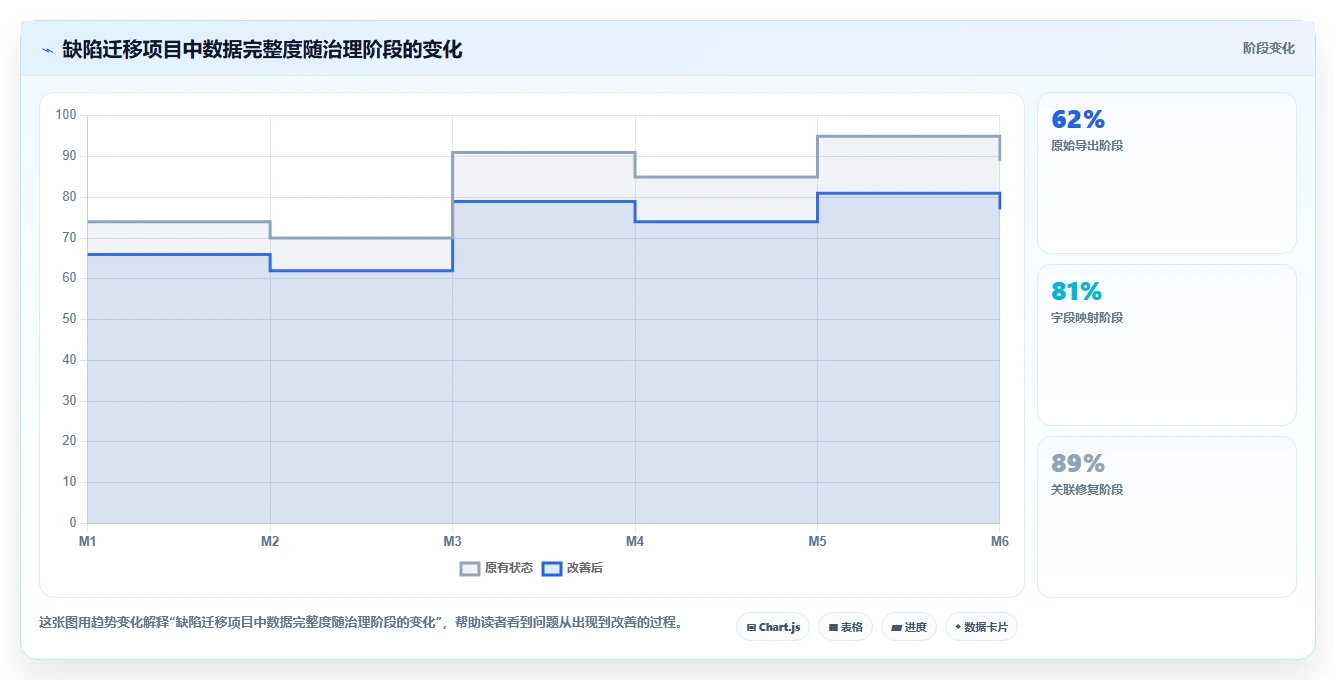Click the gray 原有状态 legend swatch
Viewport: 1336px width, 680px height.
[470, 568]
